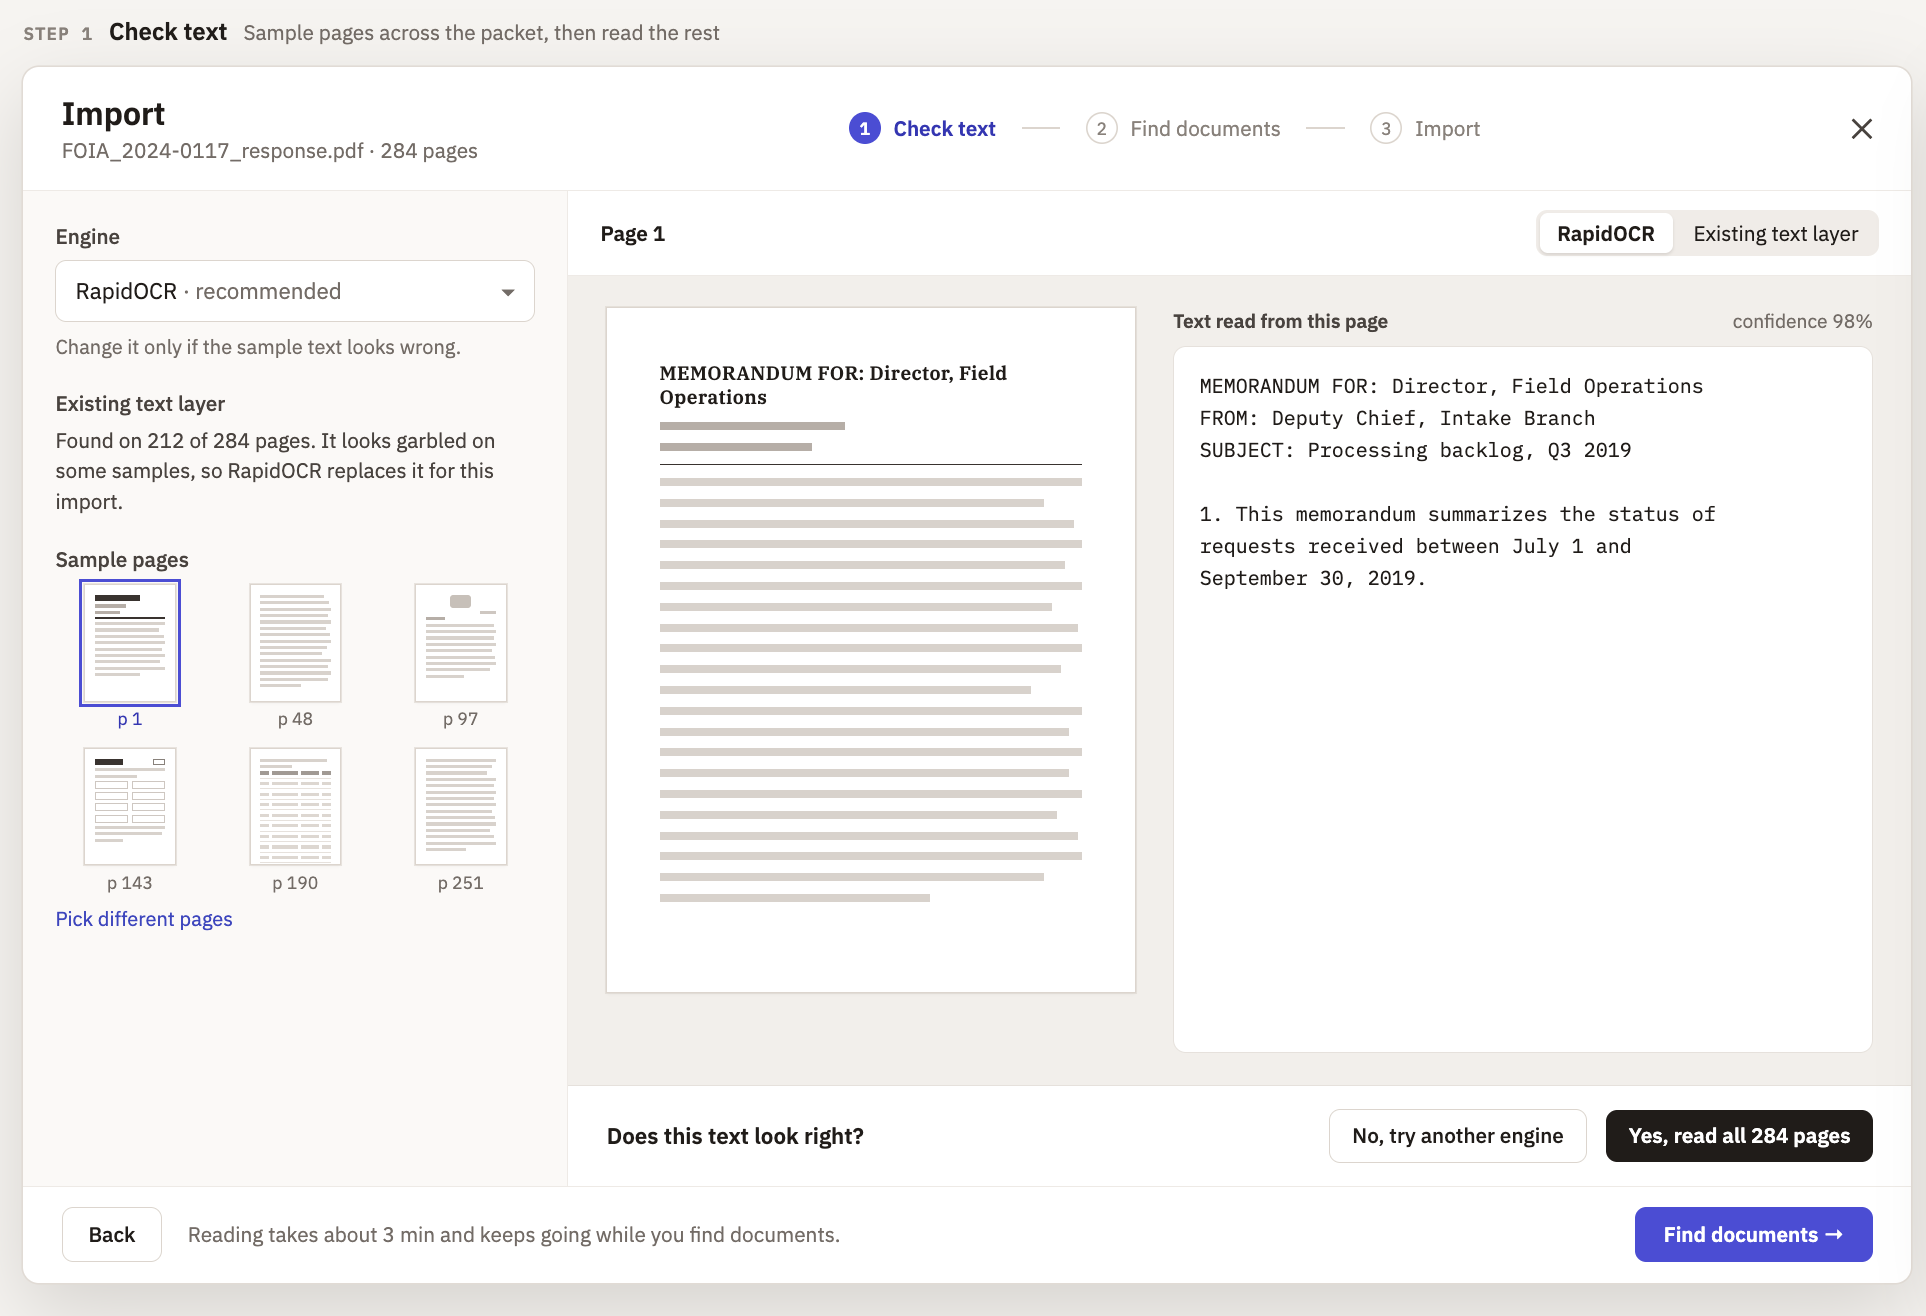
Task: Select sample page p 97 thumbnail
Action: coord(461,643)
